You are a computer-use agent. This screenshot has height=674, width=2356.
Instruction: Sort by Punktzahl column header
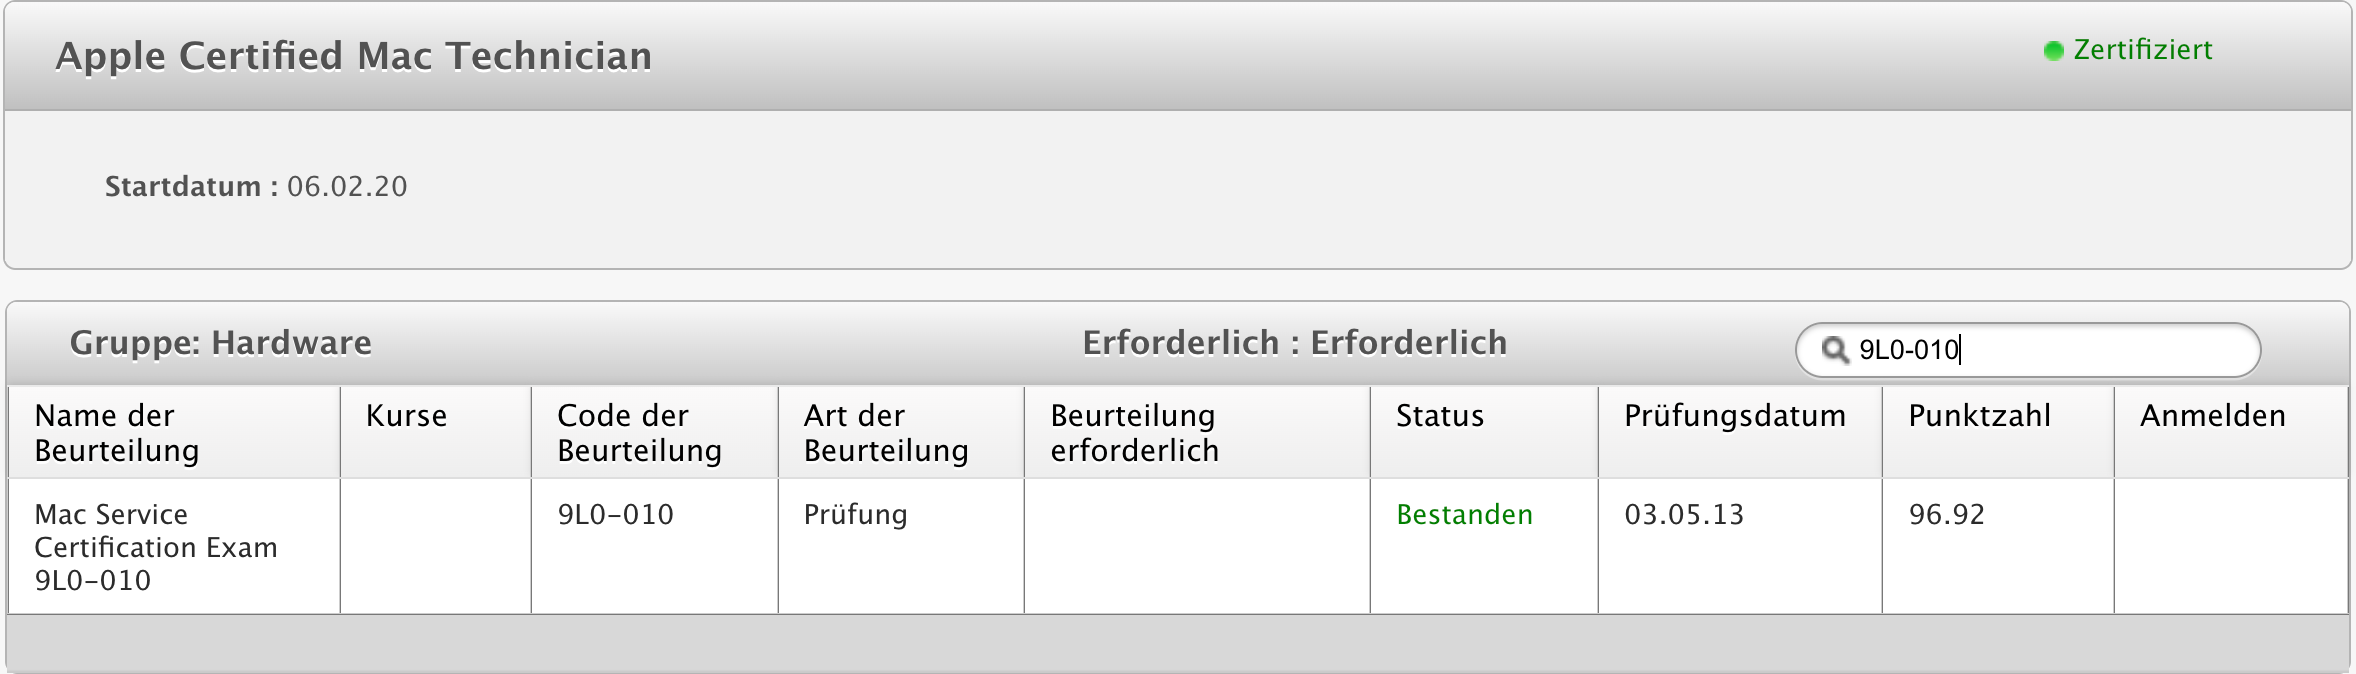1979,416
